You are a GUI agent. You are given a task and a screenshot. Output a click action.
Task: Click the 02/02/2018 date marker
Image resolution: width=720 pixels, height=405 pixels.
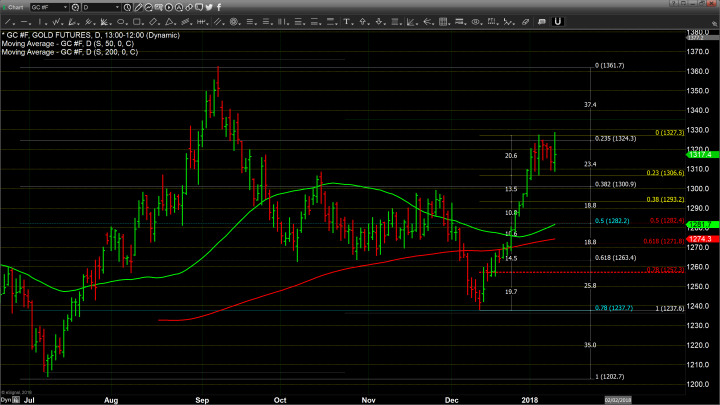[x=618, y=400]
